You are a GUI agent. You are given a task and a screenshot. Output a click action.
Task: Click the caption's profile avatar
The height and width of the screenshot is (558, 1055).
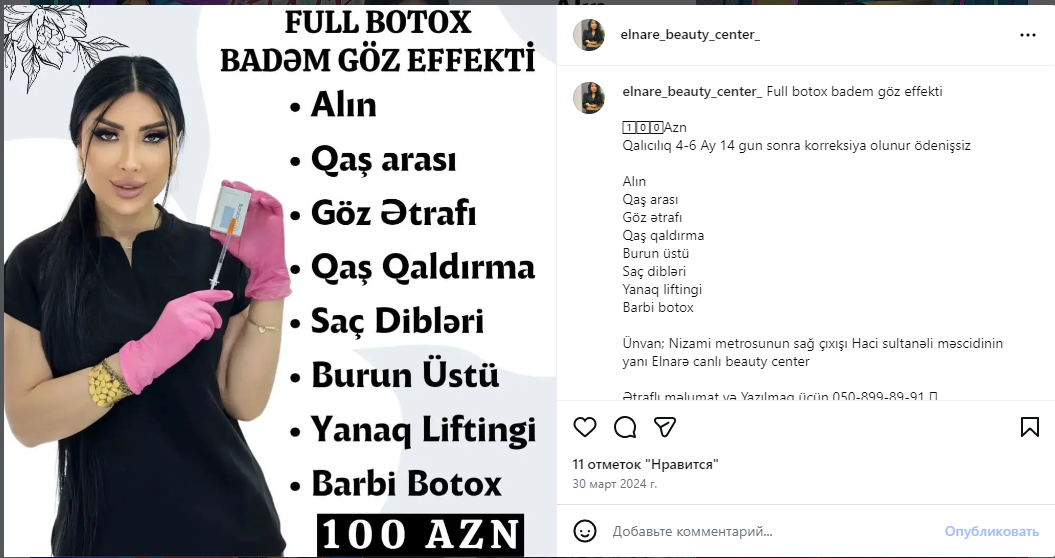click(x=589, y=98)
